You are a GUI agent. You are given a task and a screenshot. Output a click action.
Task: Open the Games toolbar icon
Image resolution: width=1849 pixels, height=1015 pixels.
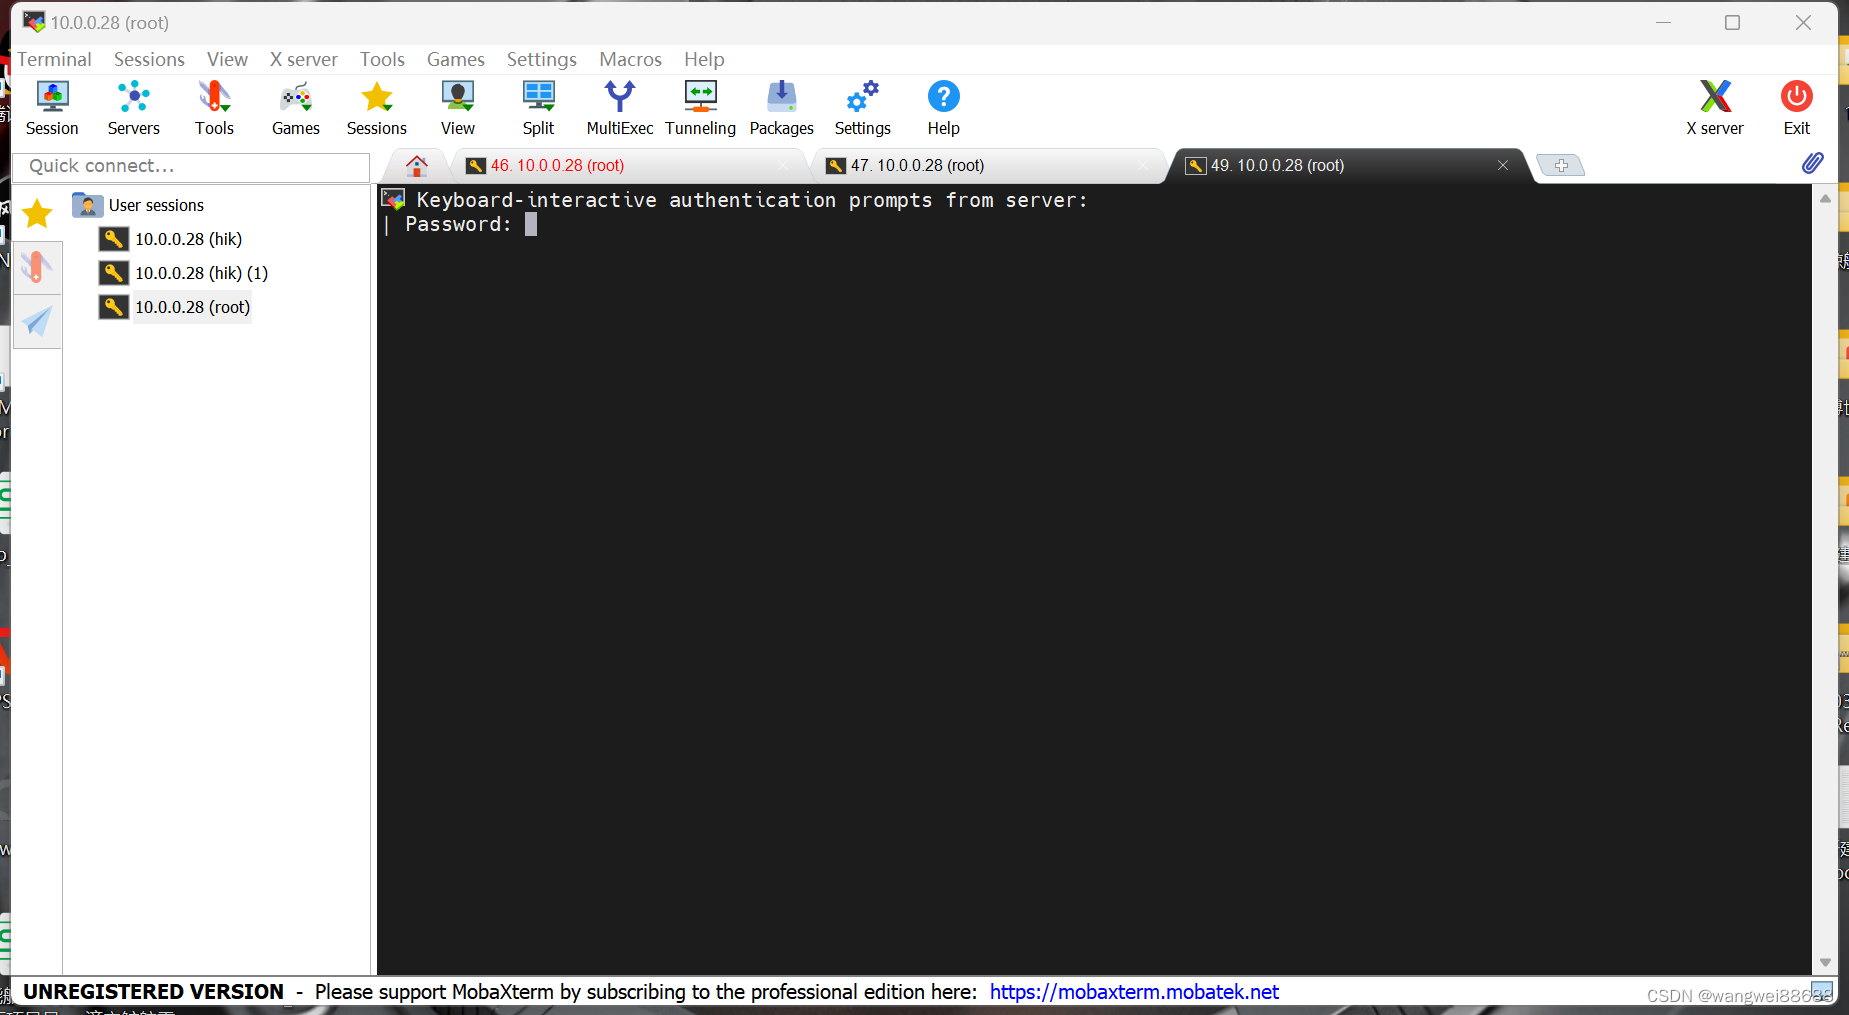tap(296, 108)
